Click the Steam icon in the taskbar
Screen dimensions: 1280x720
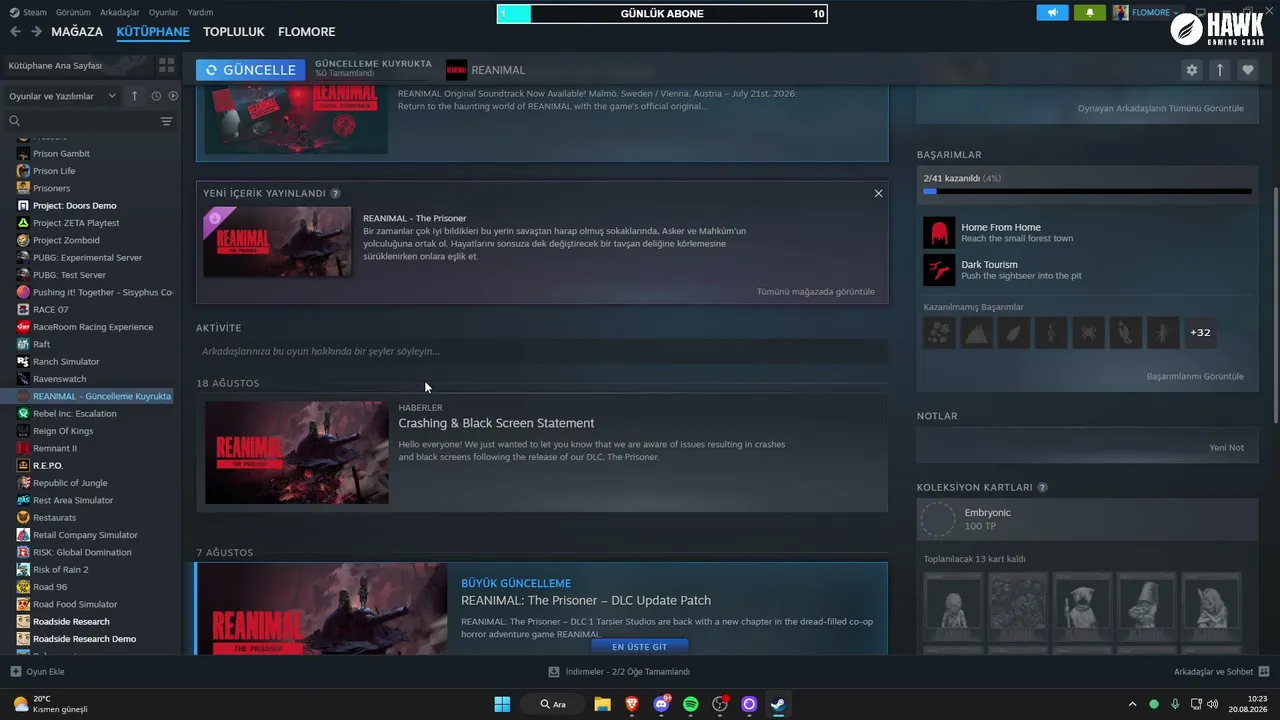tap(778, 704)
